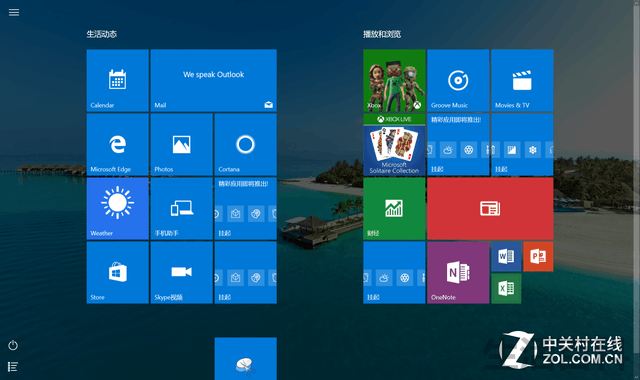
Task: Open the Xbox tile with avatars
Action: click(394, 80)
